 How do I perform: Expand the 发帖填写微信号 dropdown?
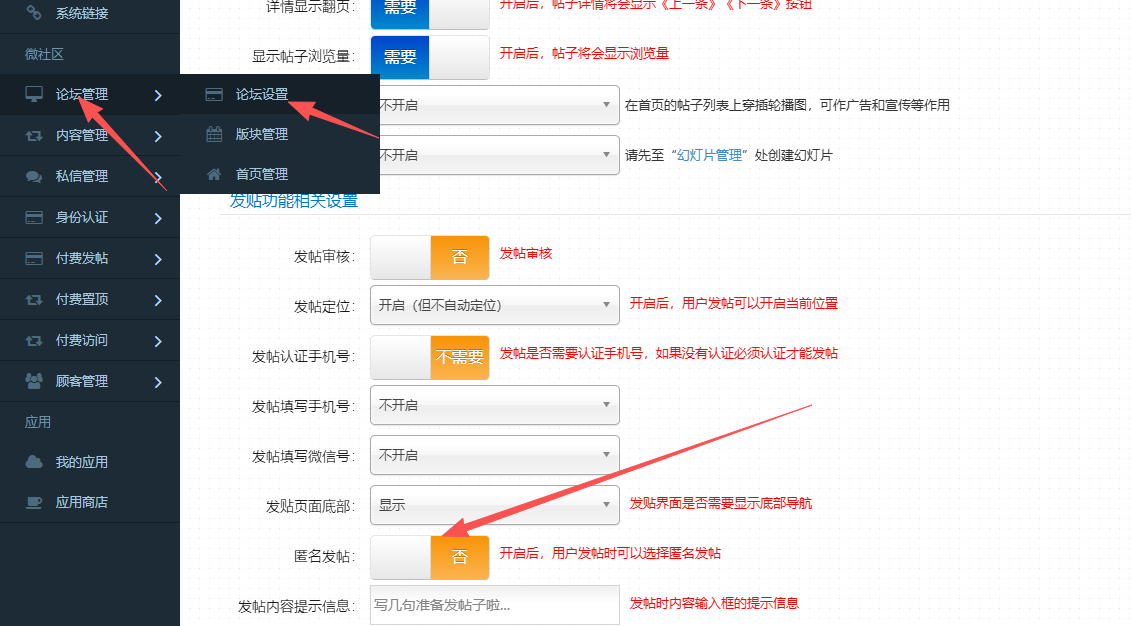pos(494,455)
